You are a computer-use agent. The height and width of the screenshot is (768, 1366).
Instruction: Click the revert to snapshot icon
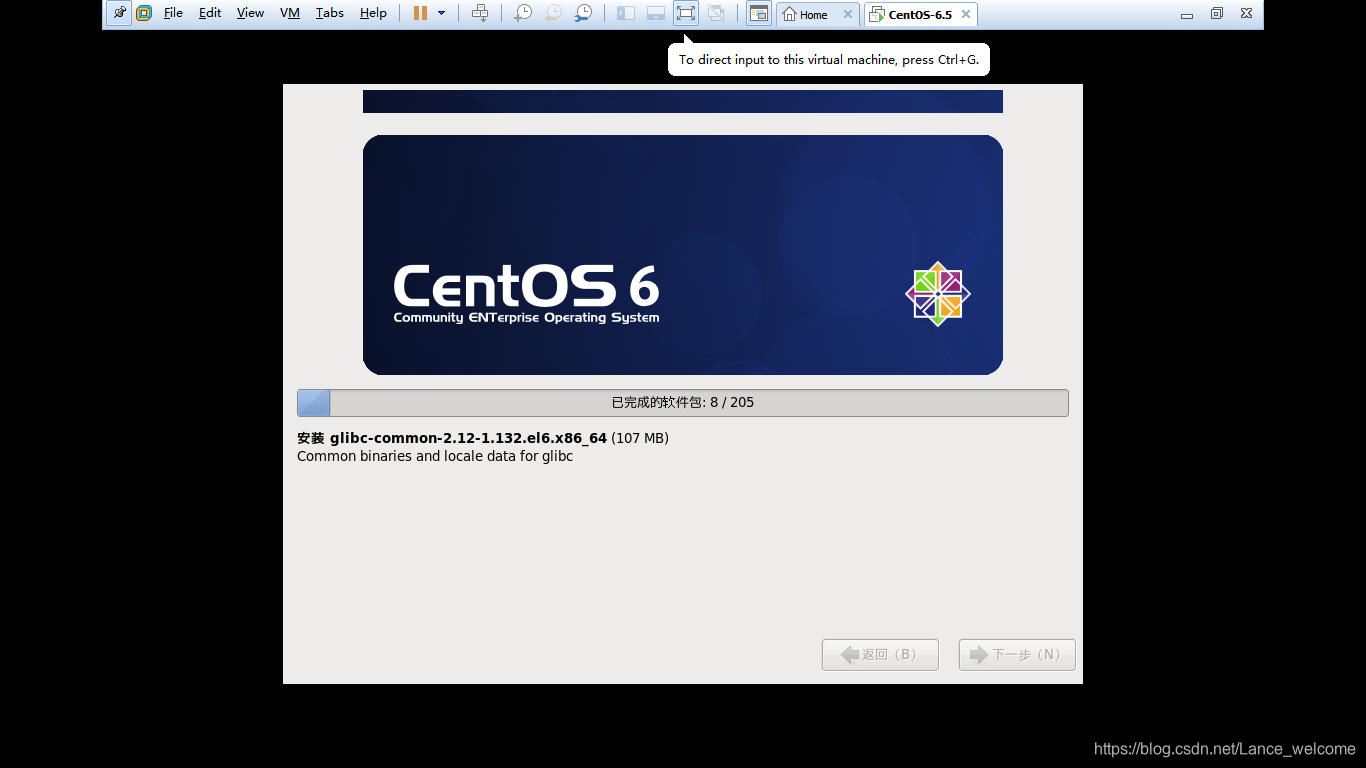553,14
